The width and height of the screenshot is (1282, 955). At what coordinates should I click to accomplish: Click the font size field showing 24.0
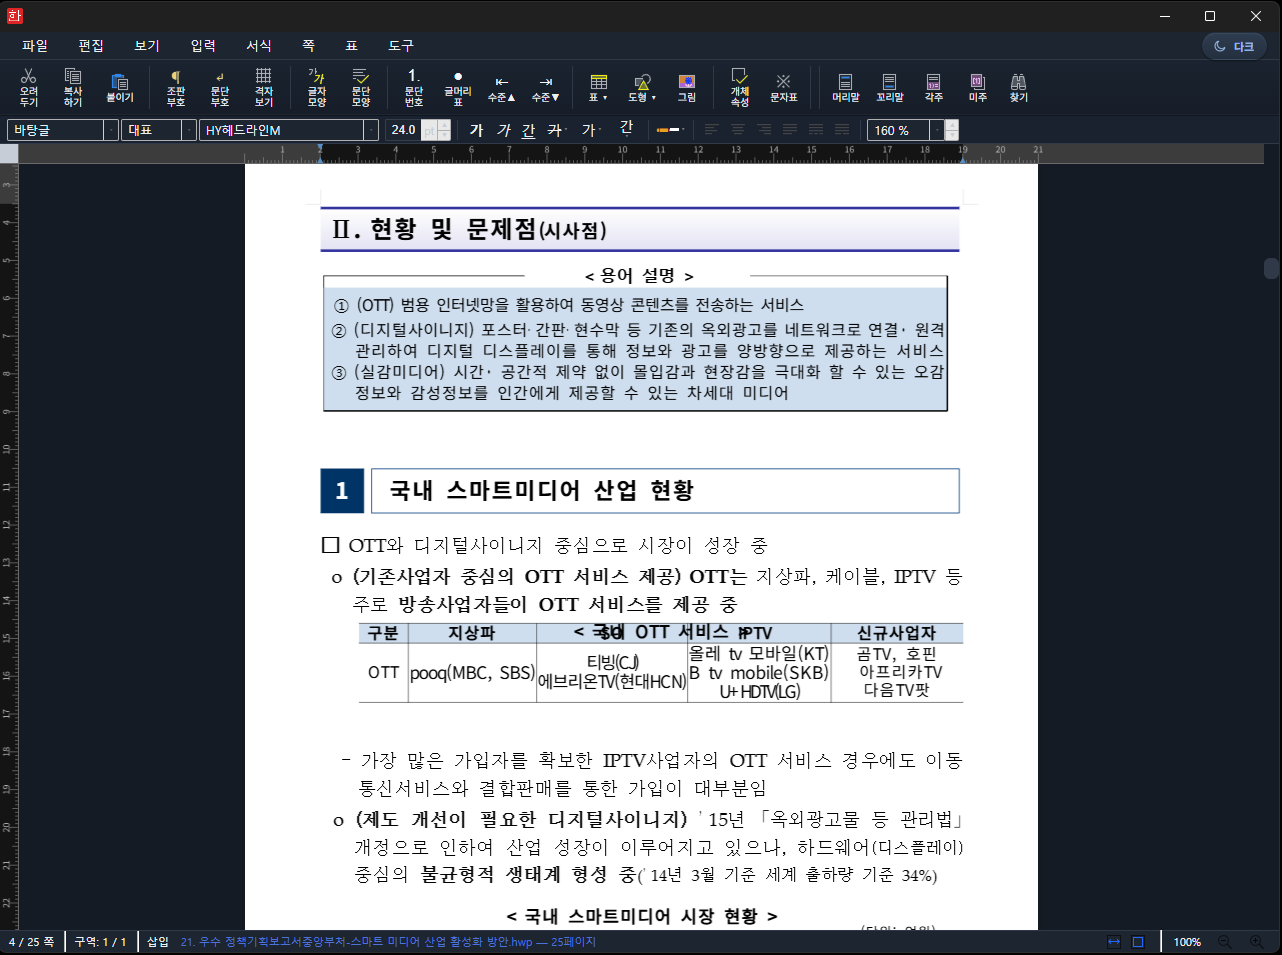[404, 130]
